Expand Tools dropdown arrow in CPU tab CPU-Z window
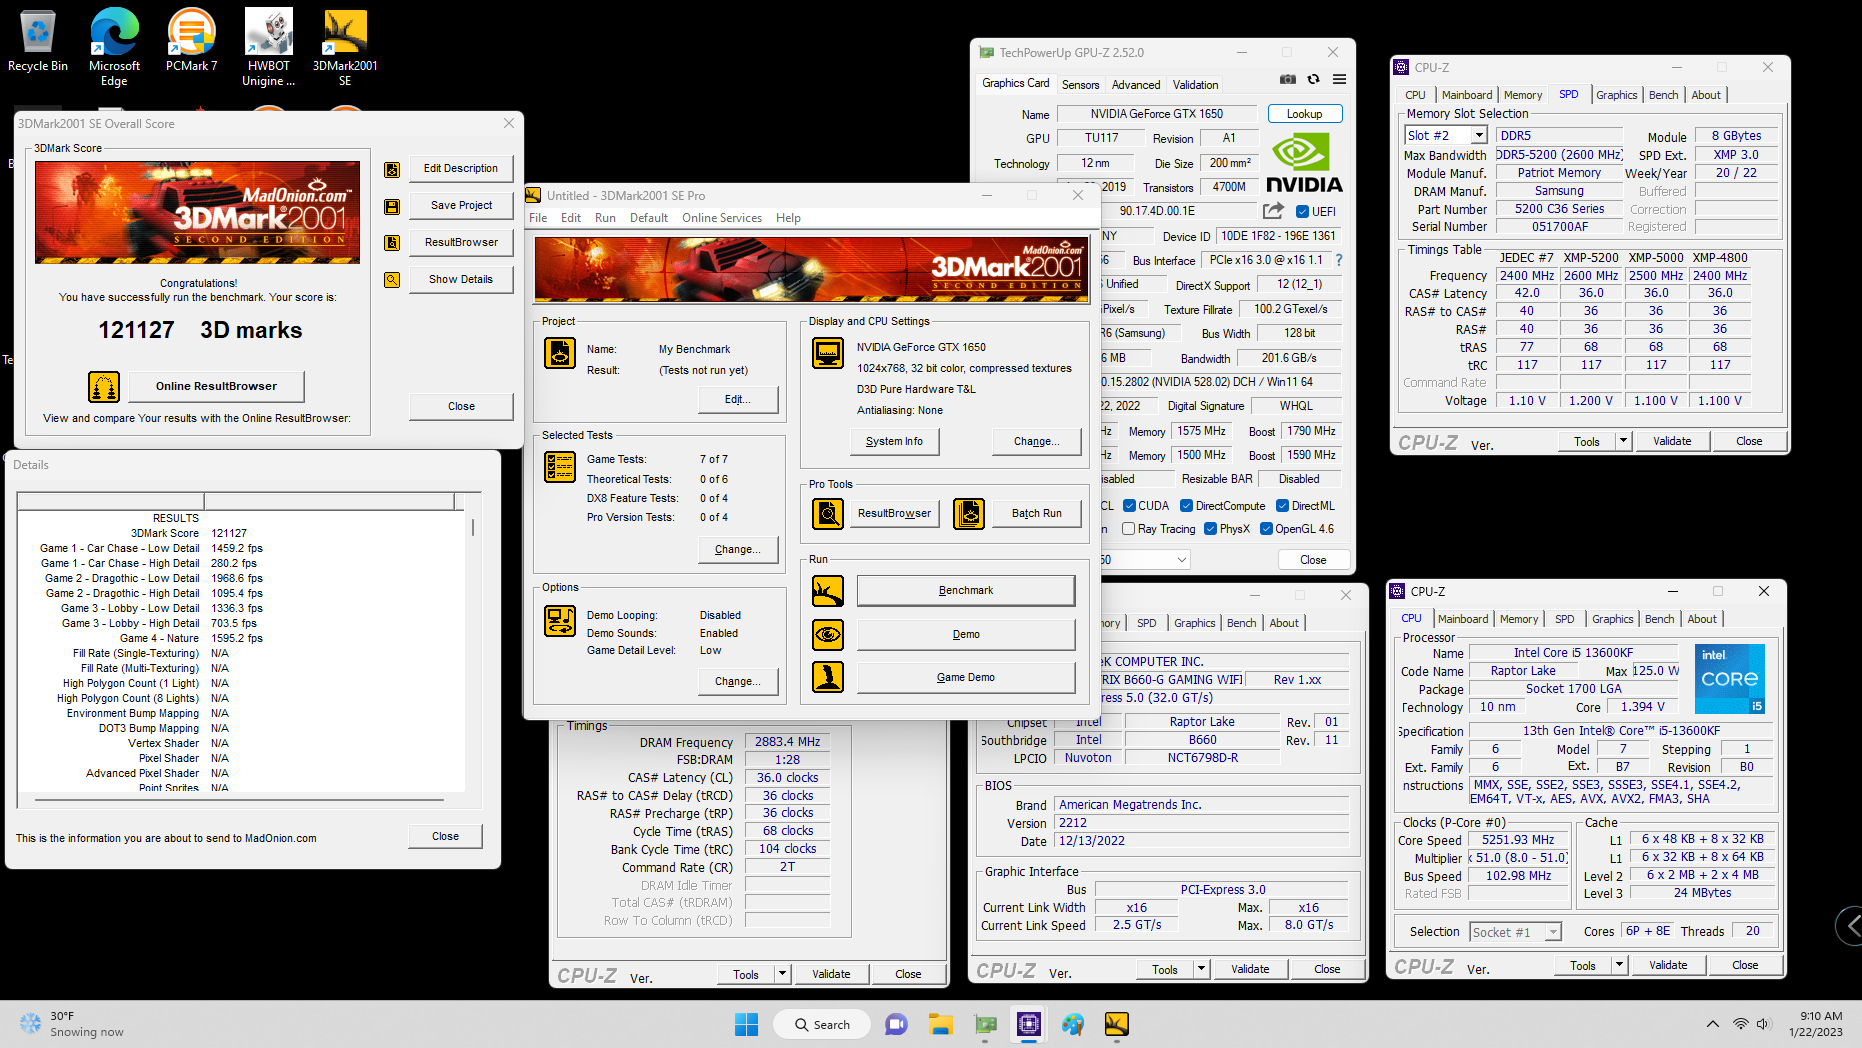Viewport: 1862px width, 1048px height. click(1619, 965)
